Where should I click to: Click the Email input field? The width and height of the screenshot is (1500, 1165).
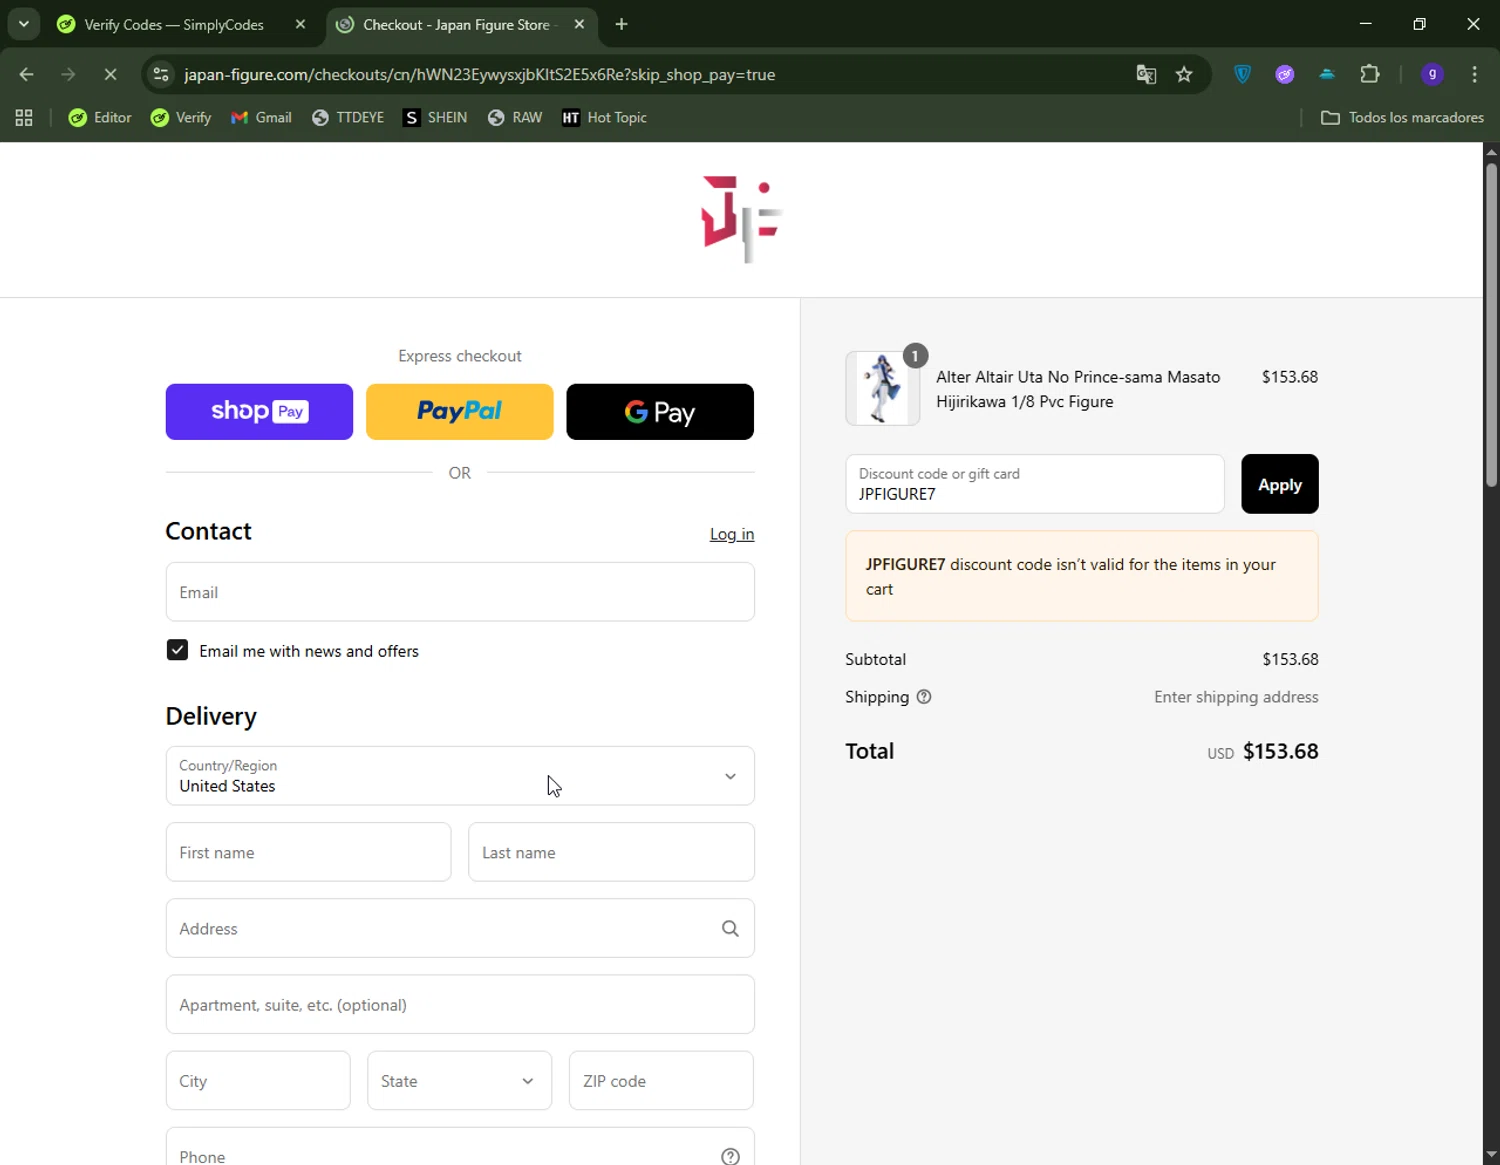click(x=460, y=592)
